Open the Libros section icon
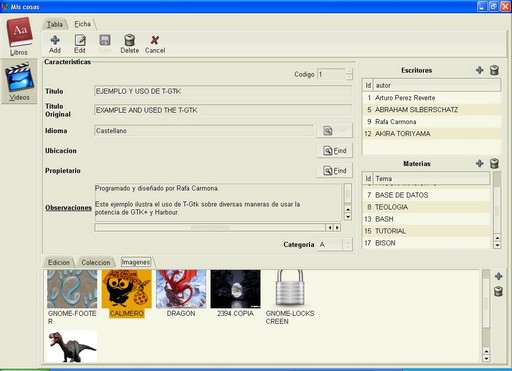The image size is (512, 371). pos(19,36)
